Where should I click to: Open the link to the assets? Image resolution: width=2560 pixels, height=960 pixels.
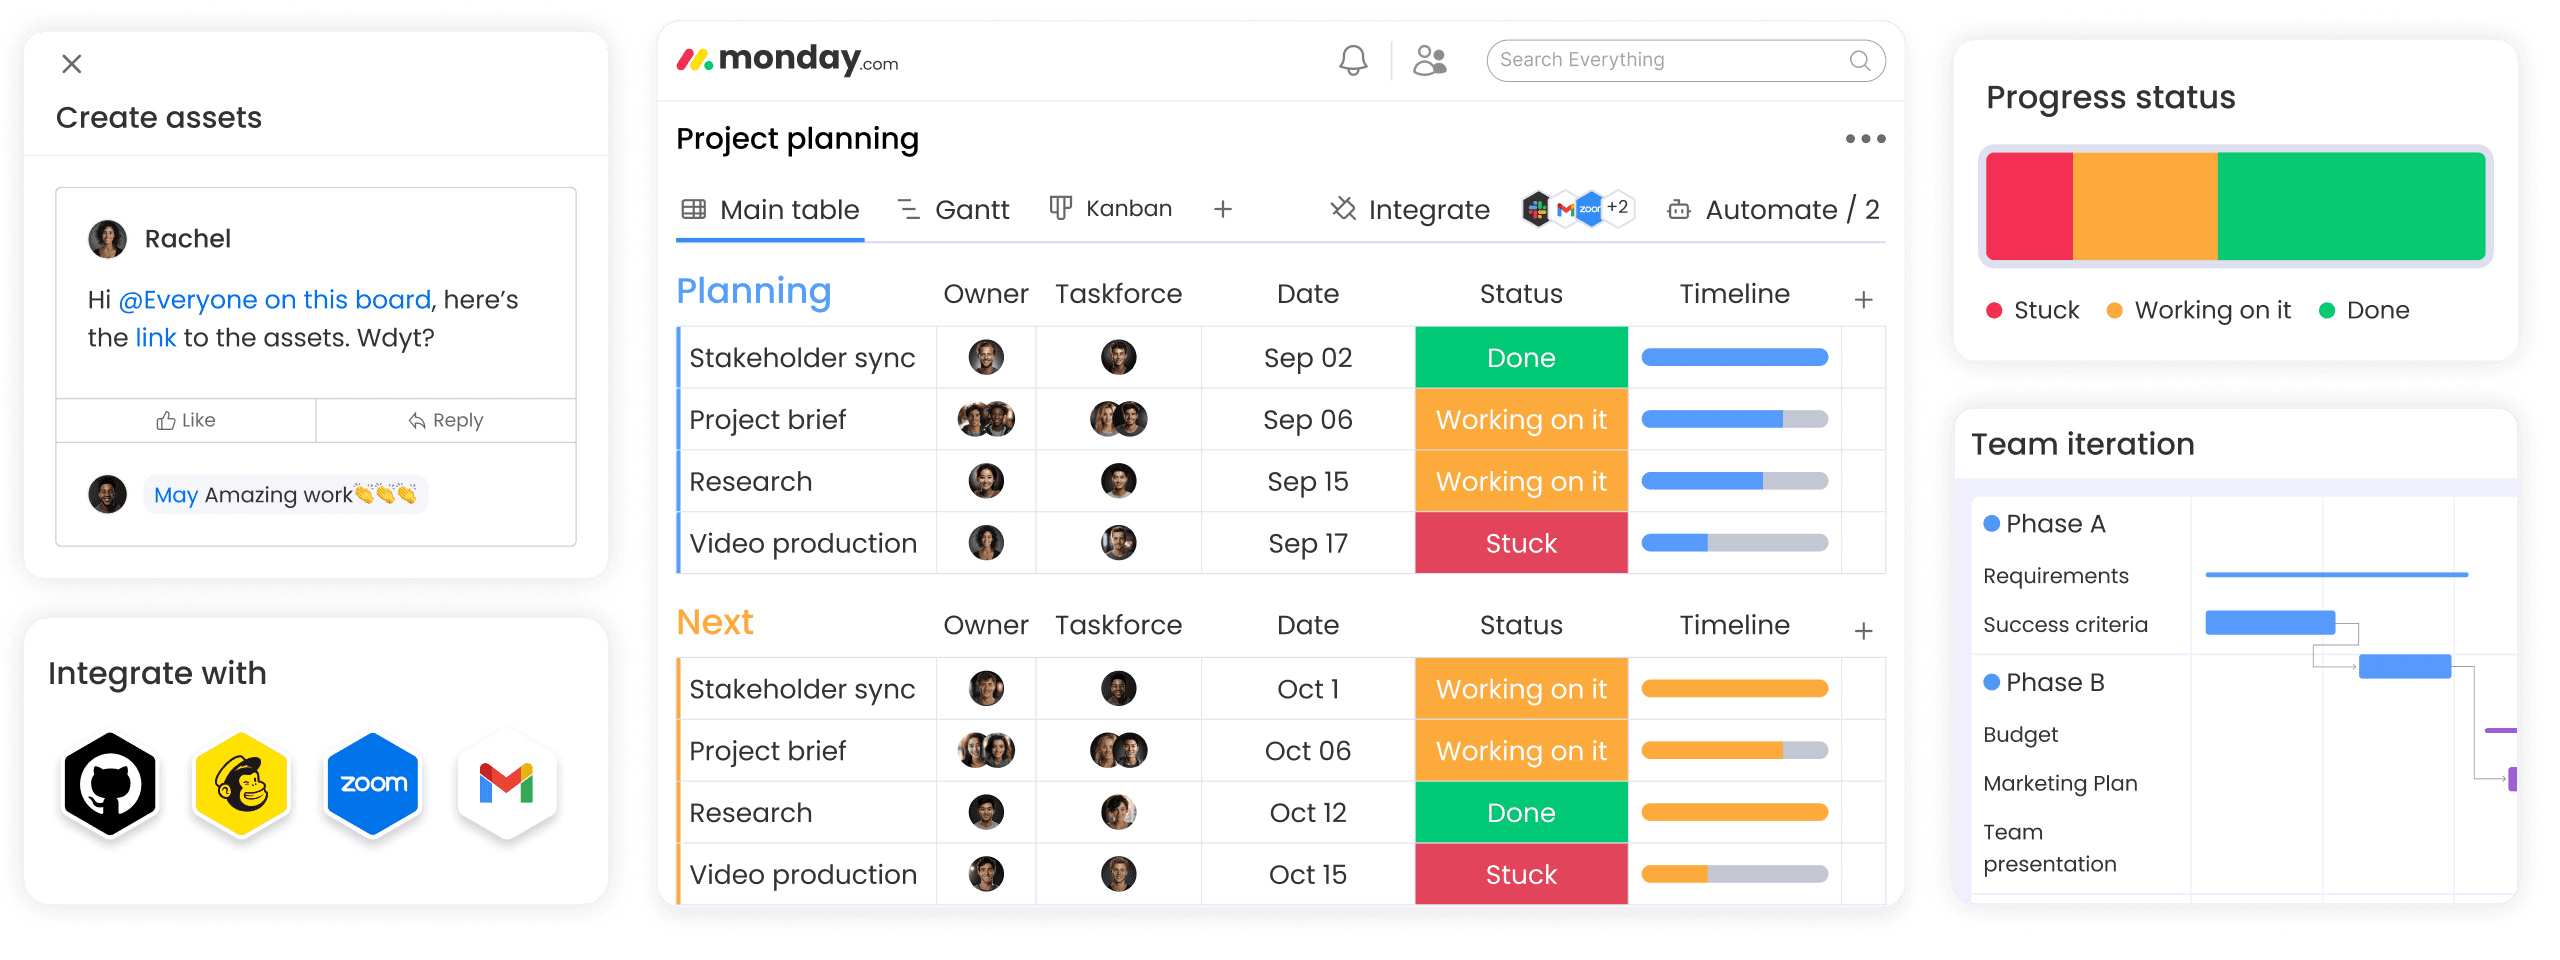pyautogui.click(x=156, y=338)
